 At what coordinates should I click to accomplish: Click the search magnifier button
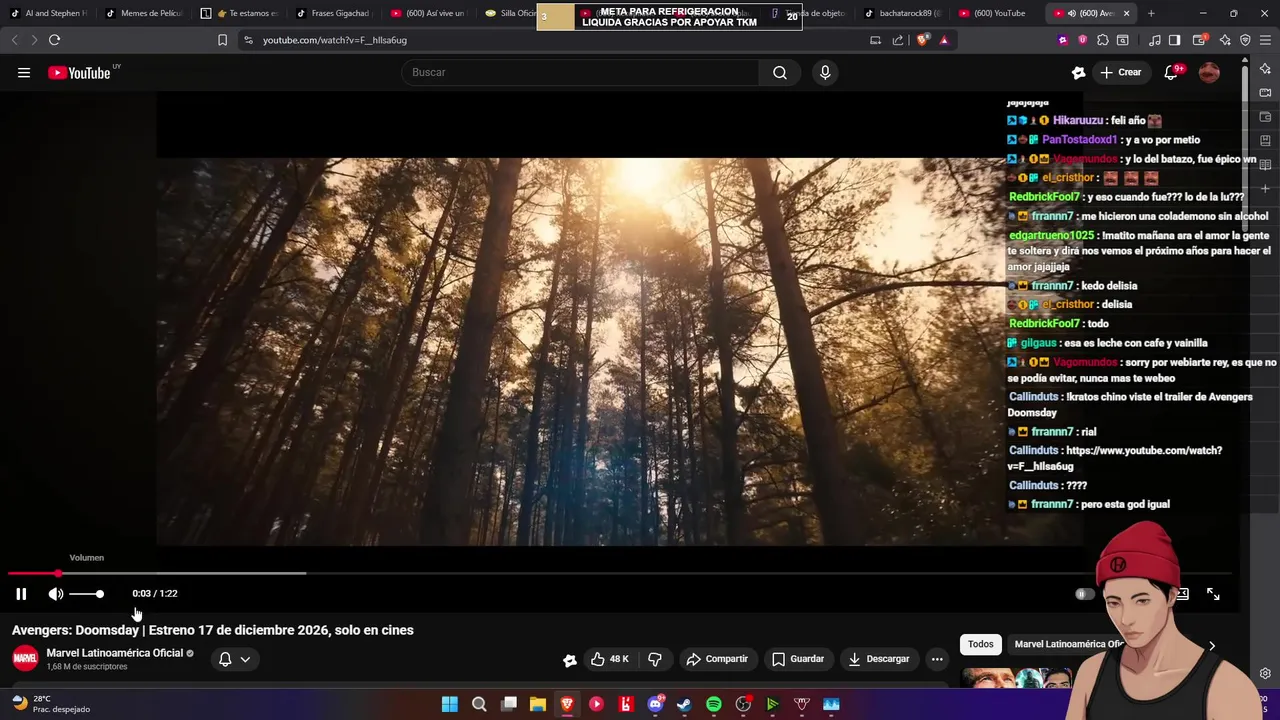click(x=780, y=72)
